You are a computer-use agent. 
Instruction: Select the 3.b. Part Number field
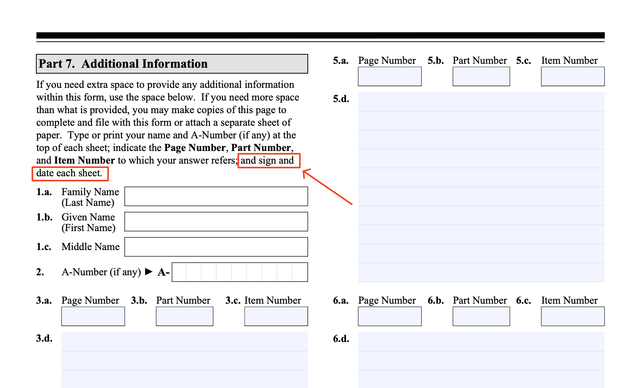click(184, 316)
